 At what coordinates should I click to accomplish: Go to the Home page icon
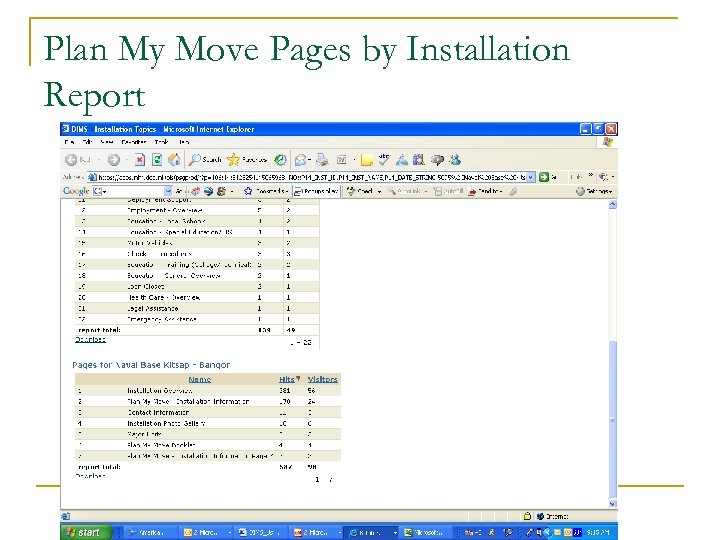(174, 160)
